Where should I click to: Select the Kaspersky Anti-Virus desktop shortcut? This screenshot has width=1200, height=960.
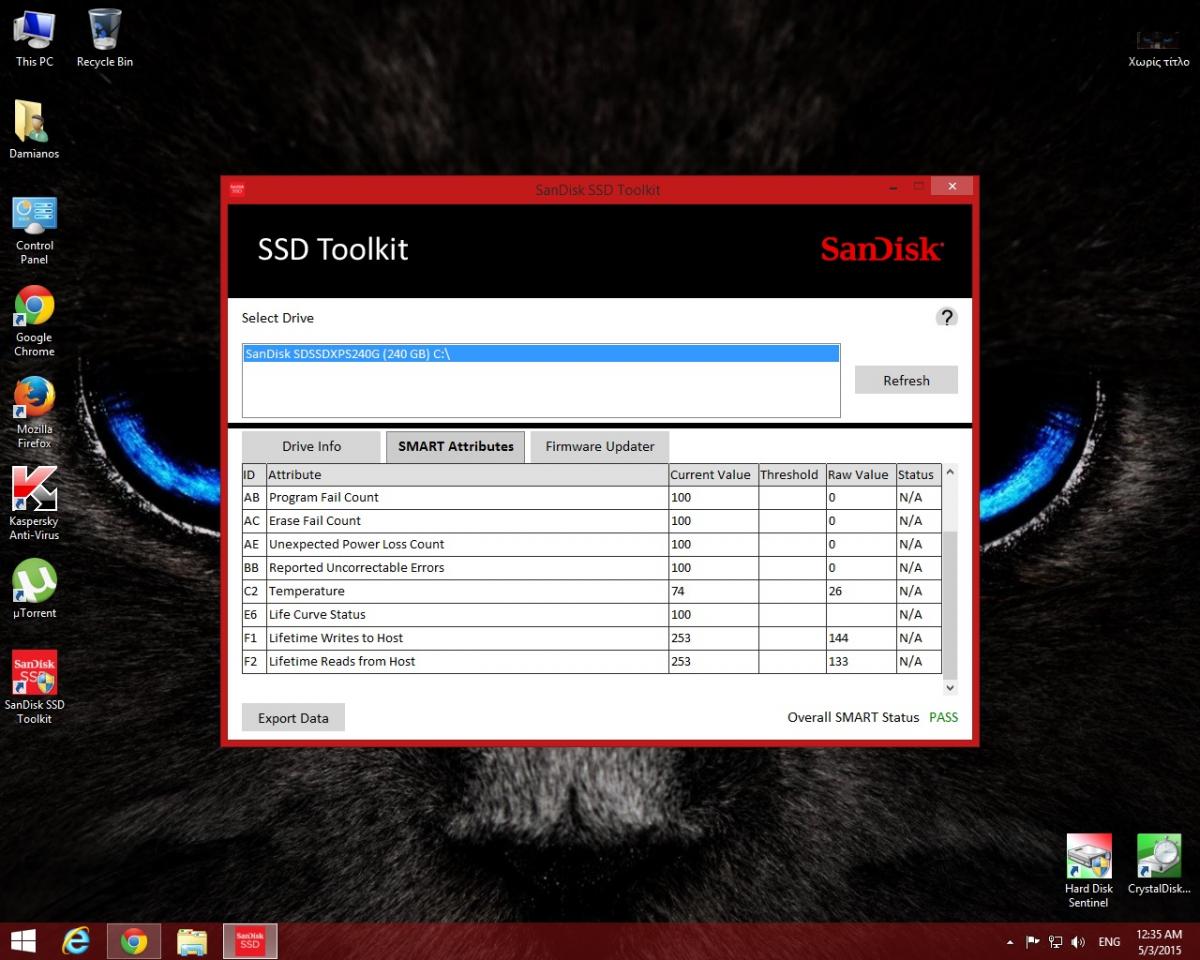click(x=34, y=504)
